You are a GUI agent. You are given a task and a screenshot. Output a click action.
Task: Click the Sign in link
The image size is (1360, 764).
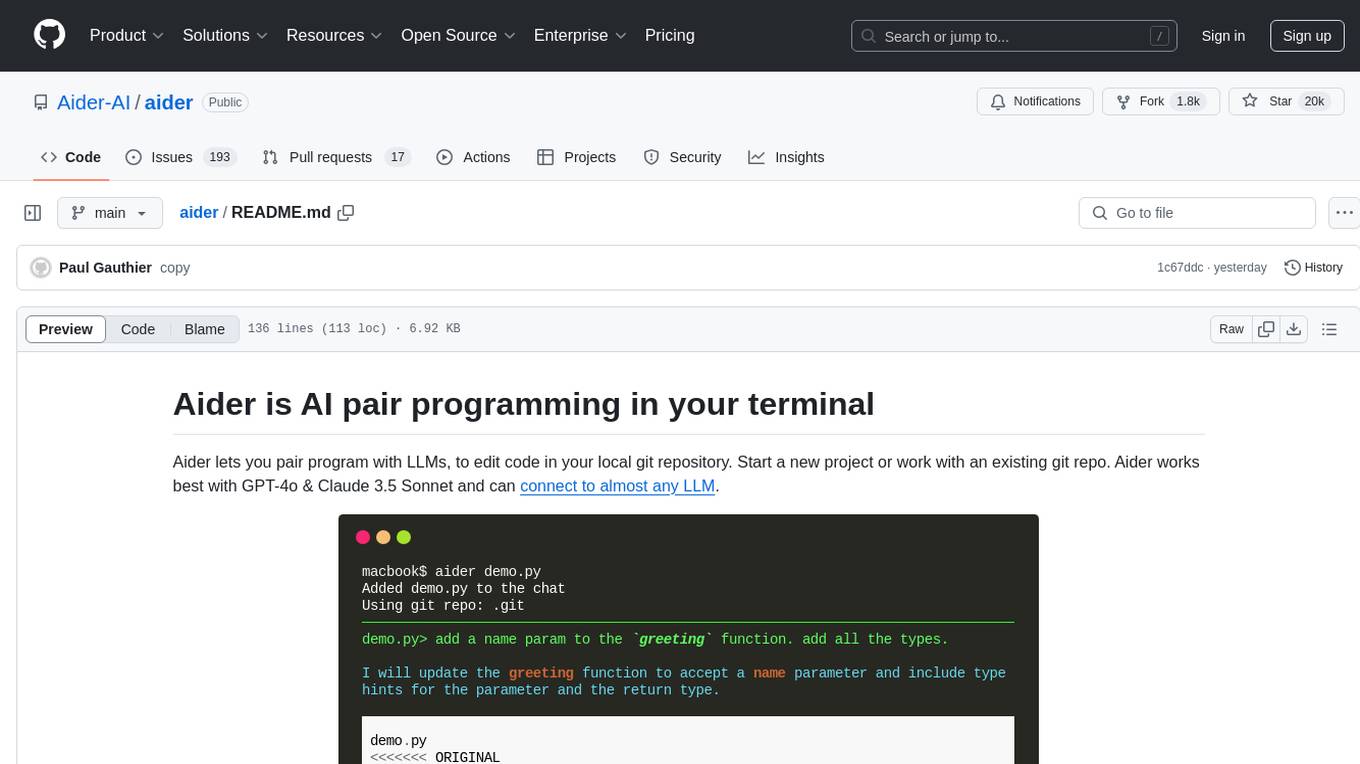(1223, 36)
